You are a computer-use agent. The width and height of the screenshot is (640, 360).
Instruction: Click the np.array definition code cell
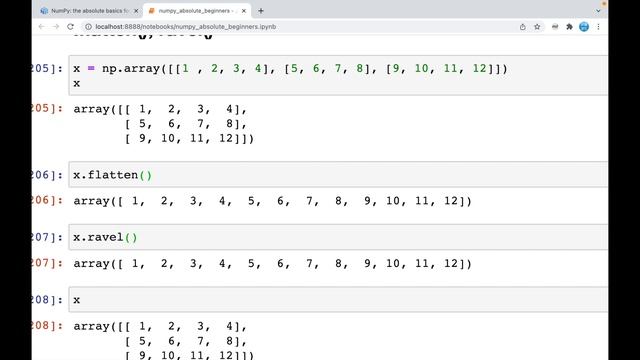point(338,76)
